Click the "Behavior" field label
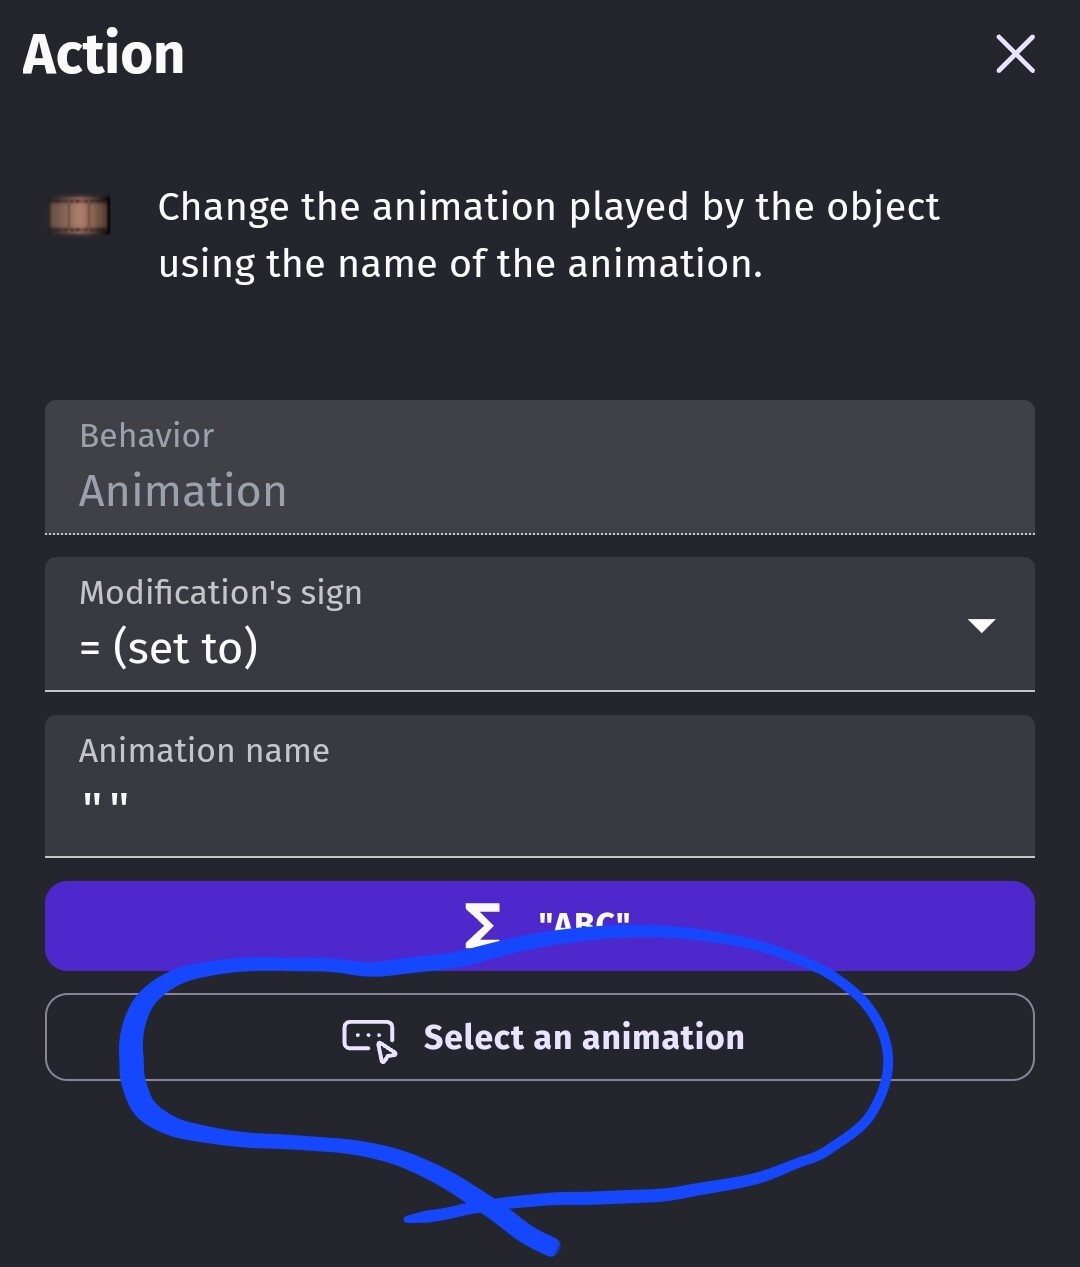This screenshot has width=1080, height=1267. tap(147, 436)
